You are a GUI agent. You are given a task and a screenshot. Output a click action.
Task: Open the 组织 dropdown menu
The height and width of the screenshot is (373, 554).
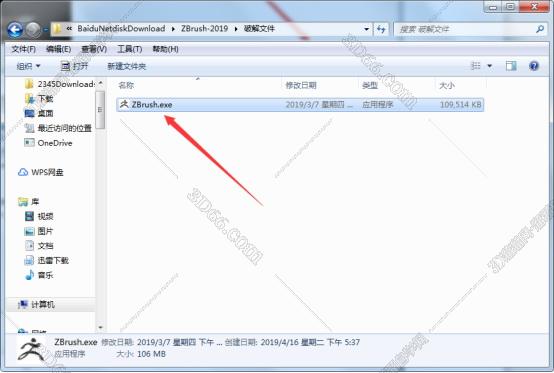(x=28, y=66)
